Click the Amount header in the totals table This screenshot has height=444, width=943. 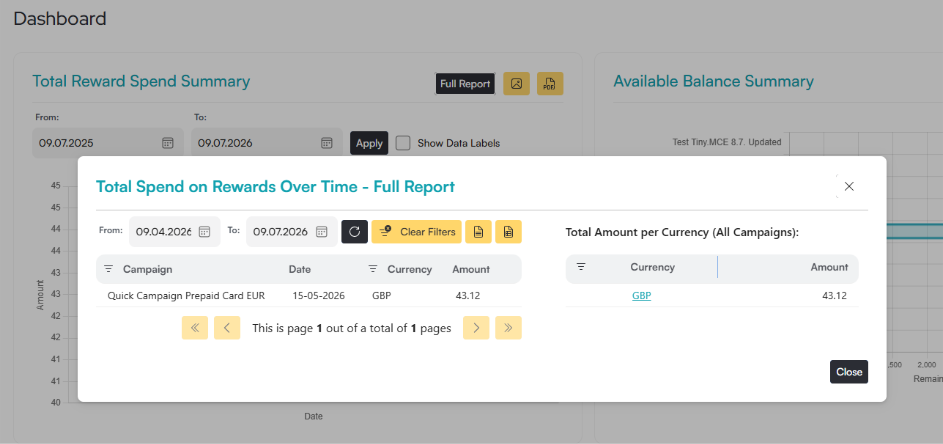point(829,267)
